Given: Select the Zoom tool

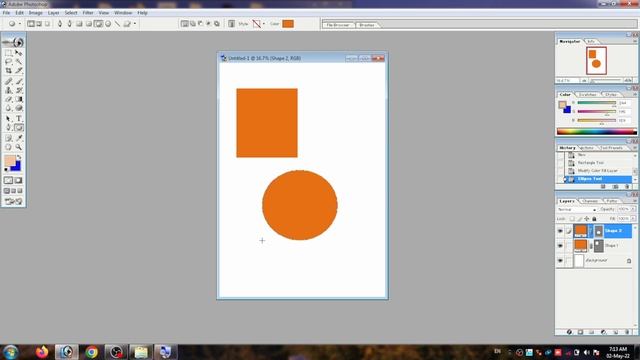Looking at the screenshot, I should pos(18,147).
